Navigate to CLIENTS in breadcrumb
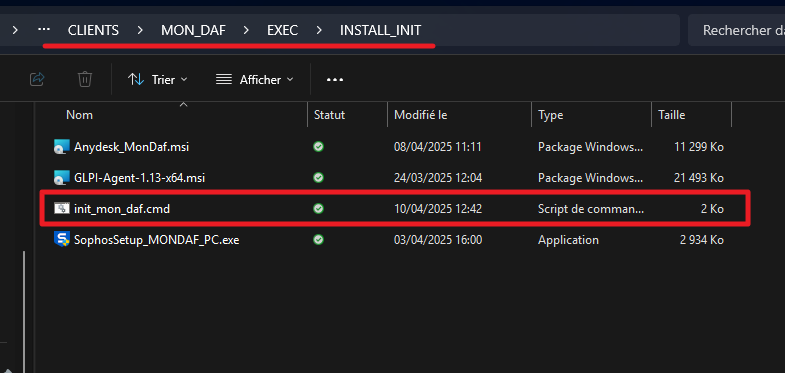Screen dimensions: 785x373 click(94, 31)
